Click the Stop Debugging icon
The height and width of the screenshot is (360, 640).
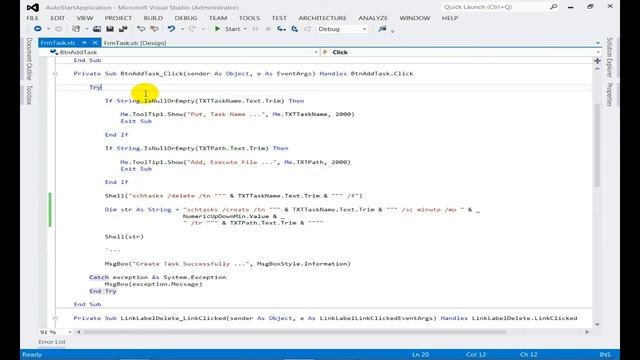coord(268,29)
